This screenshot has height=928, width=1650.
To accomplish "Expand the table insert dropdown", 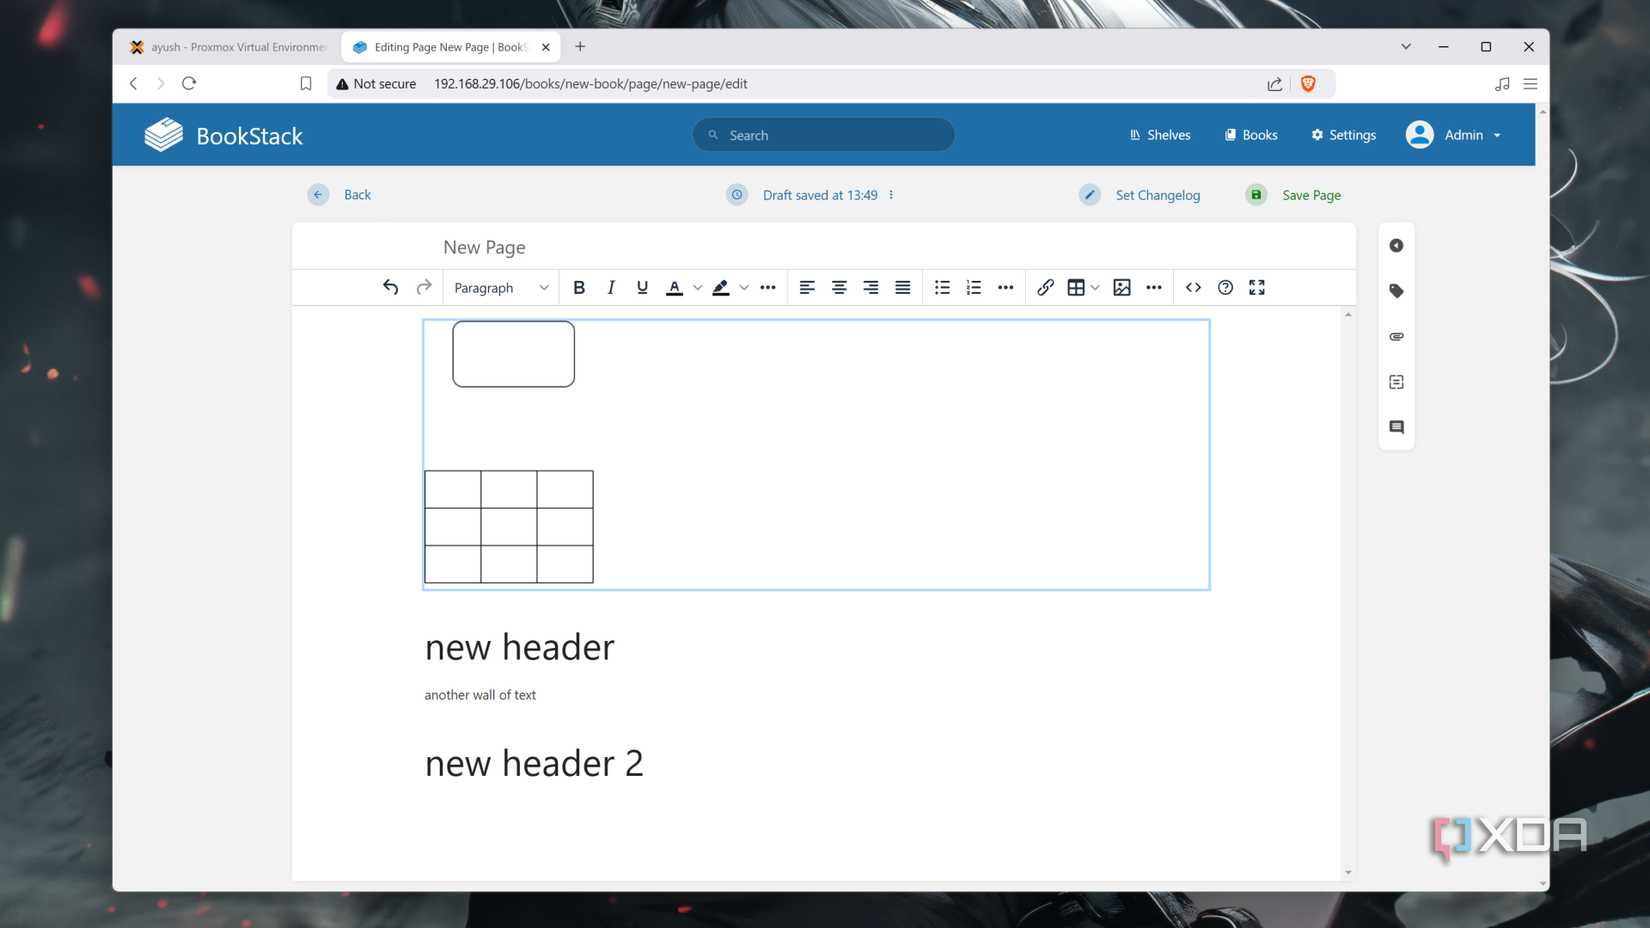I will (1095, 287).
